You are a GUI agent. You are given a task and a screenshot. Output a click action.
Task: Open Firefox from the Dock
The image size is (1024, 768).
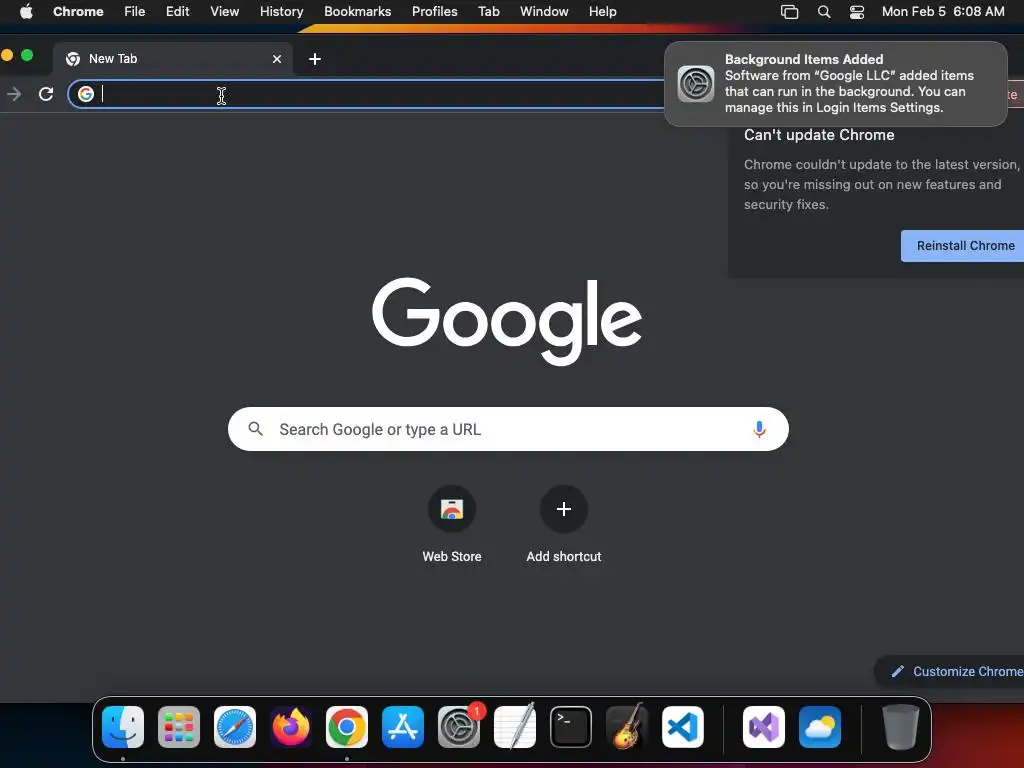pos(291,727)
